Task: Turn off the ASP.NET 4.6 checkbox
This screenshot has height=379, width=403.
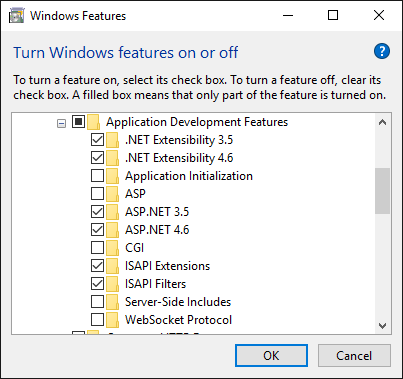Action: (x=97, y=230)
